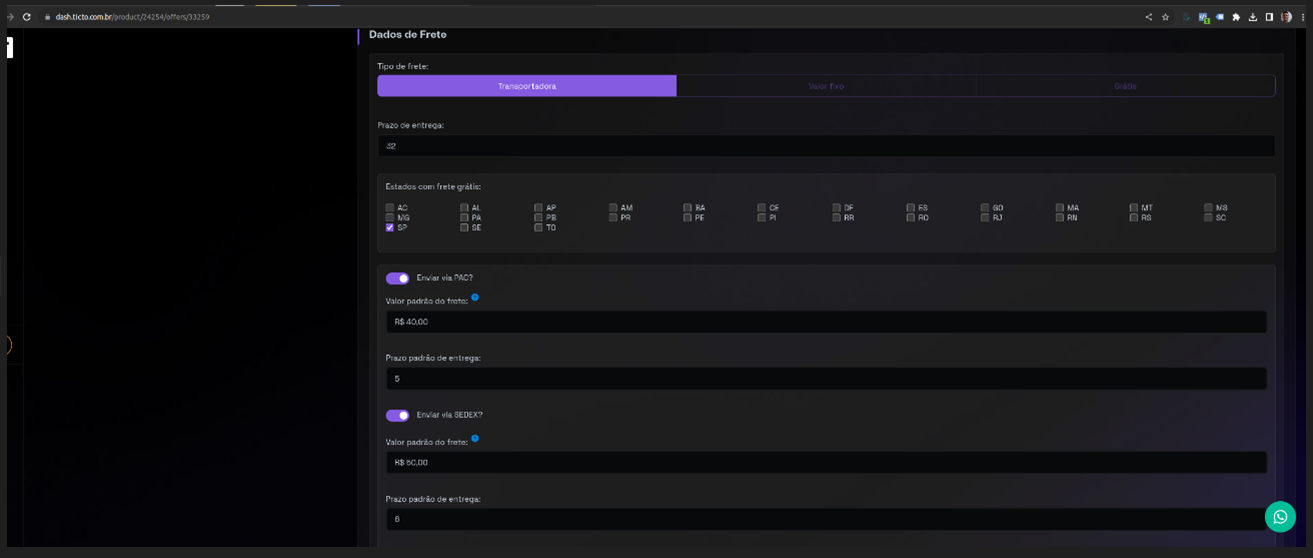Select the Transportadora freight type tab

click(527, 86)
